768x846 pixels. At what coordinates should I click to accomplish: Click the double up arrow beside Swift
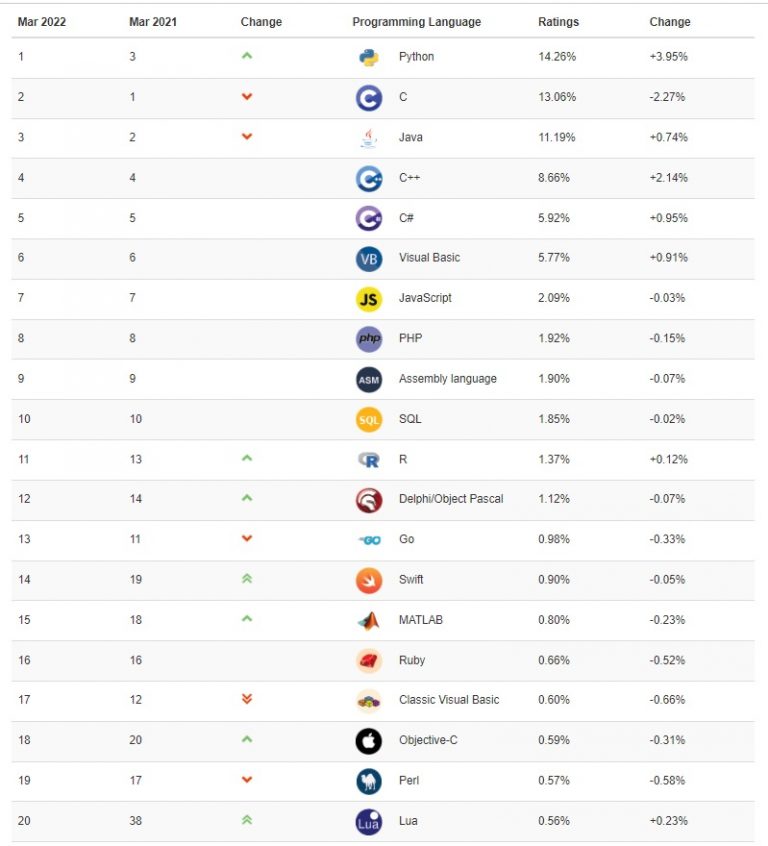(247, 579)
